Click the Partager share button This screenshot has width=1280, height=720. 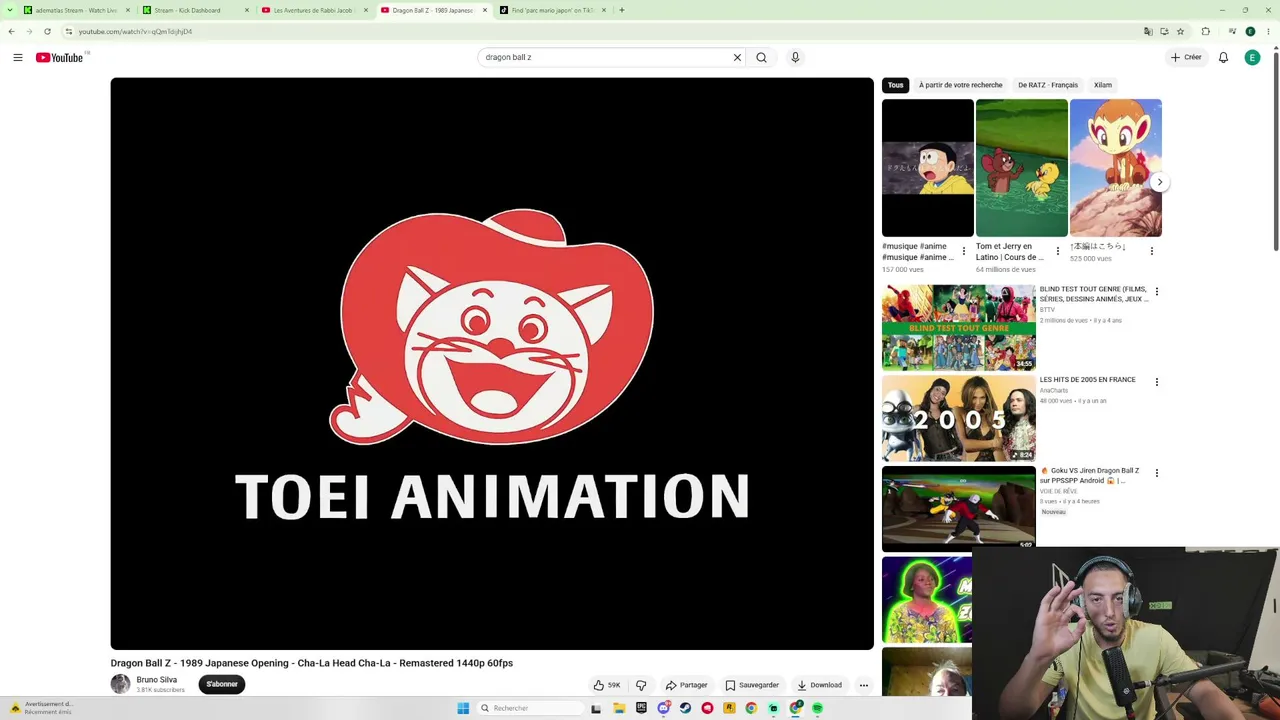pyautogui.click(x=686, y=685)
